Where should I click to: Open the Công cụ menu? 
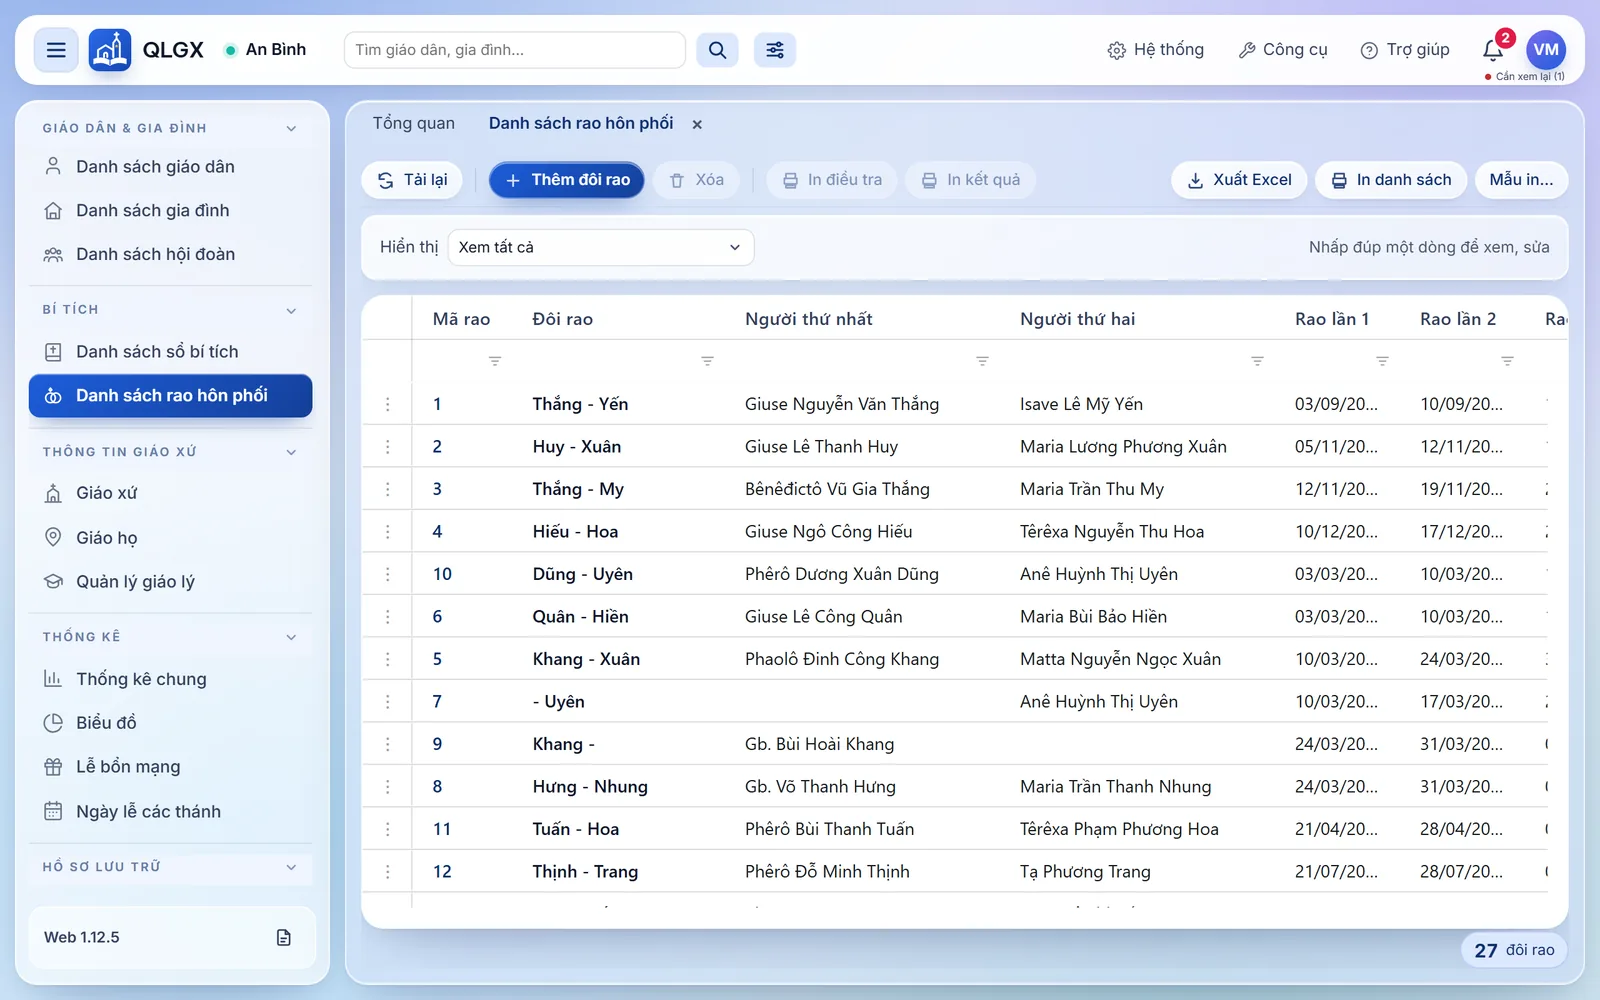[1283, 50]
